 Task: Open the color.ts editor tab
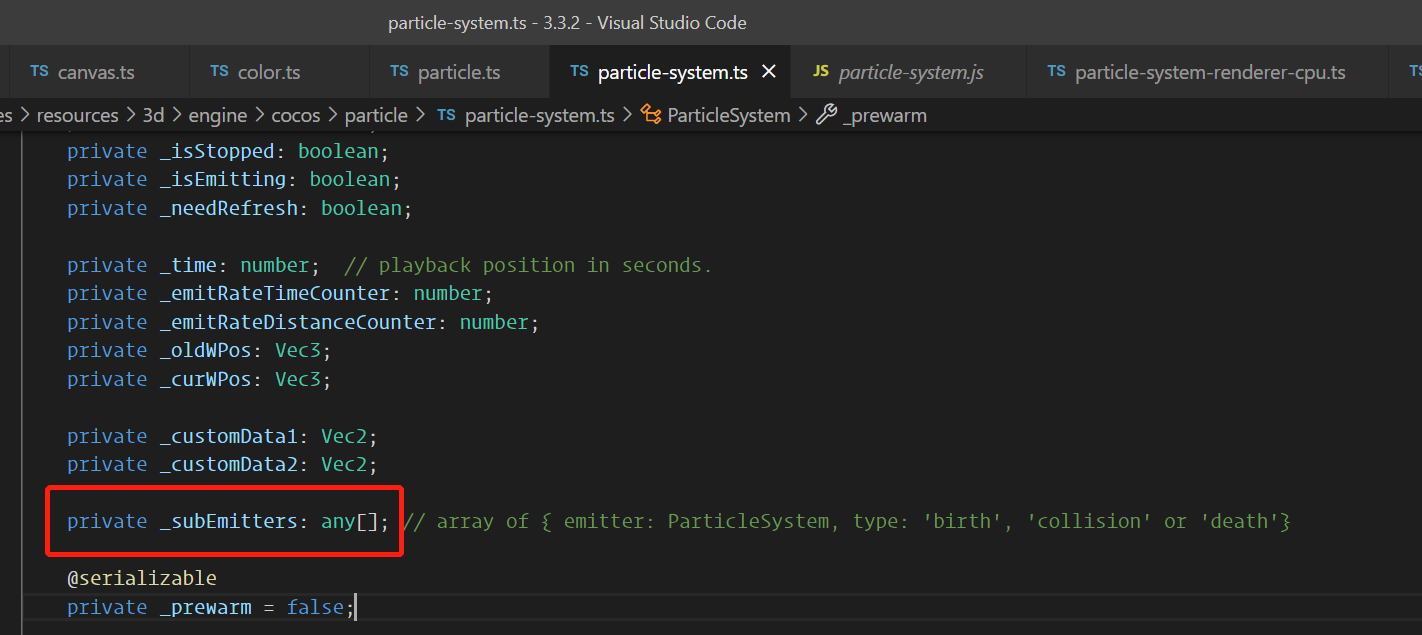[269, 73]
